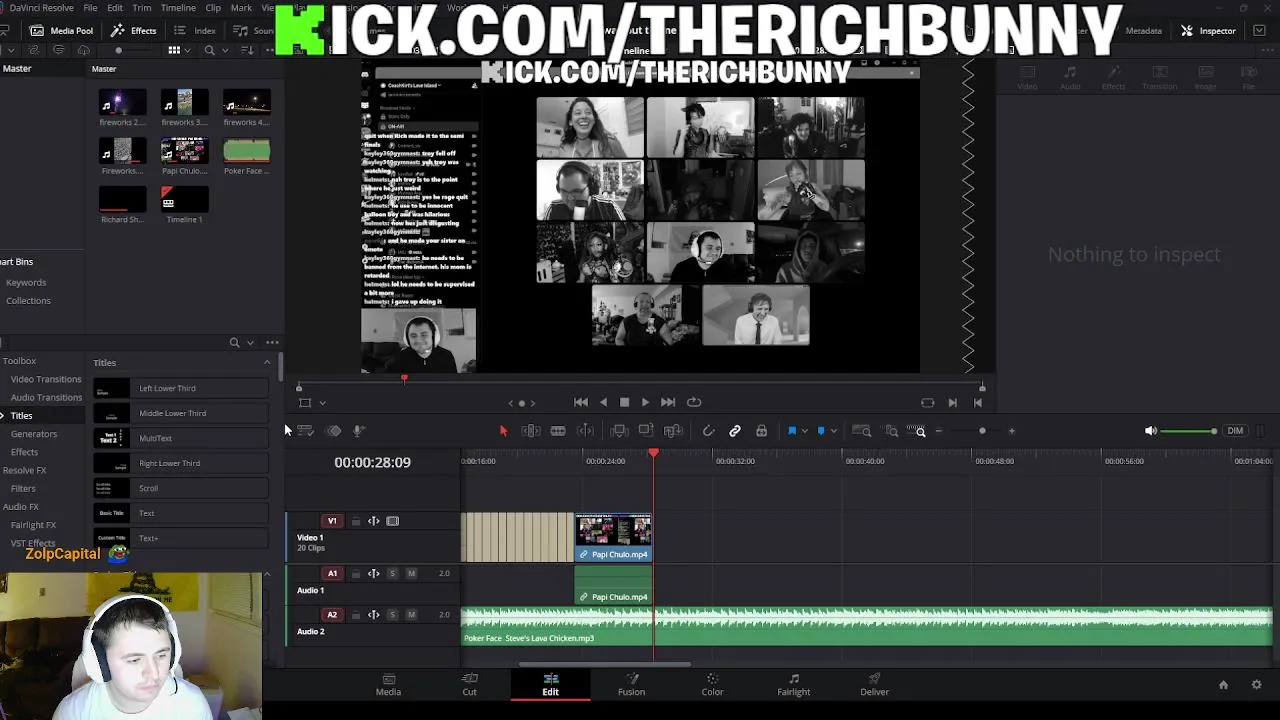Adjust the timeline zoom slider
1280x720 pixels.
click(x=982, y=431)
